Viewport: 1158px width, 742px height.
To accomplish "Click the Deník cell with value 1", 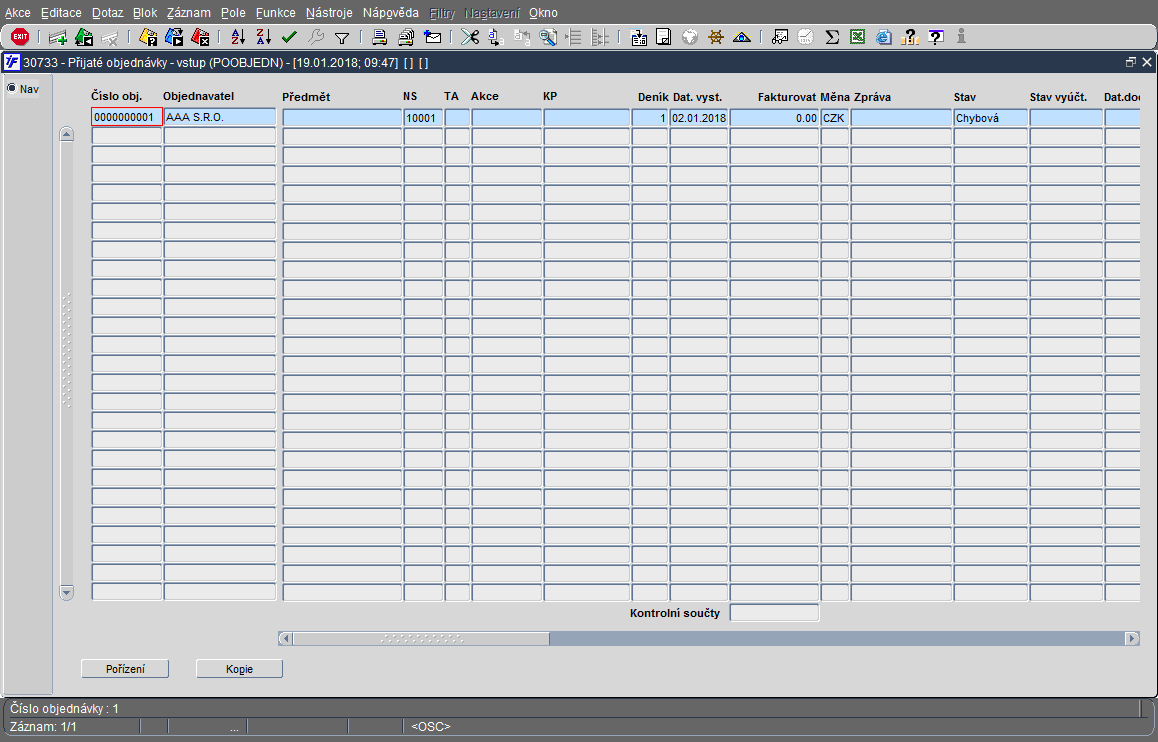I will click(650, 117).
